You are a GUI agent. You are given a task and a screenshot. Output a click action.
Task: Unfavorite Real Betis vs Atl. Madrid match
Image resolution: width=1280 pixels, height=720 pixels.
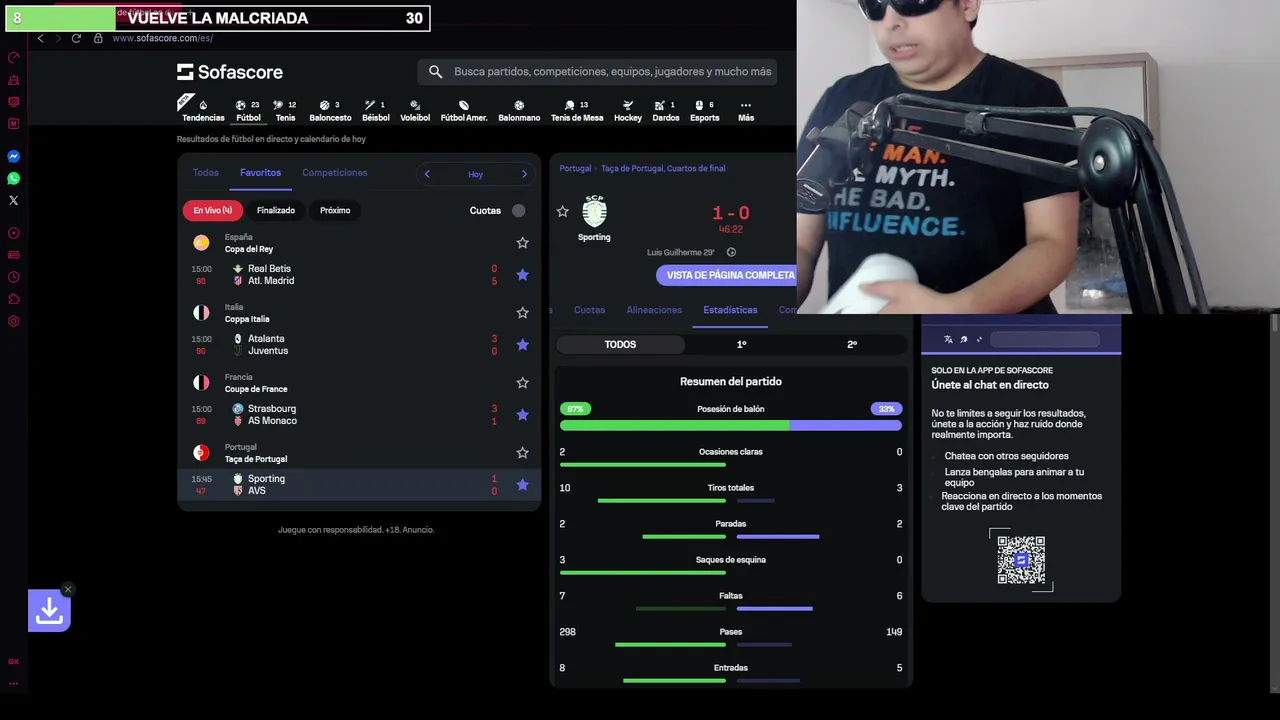pyautogui.click(x=522, y=275)
